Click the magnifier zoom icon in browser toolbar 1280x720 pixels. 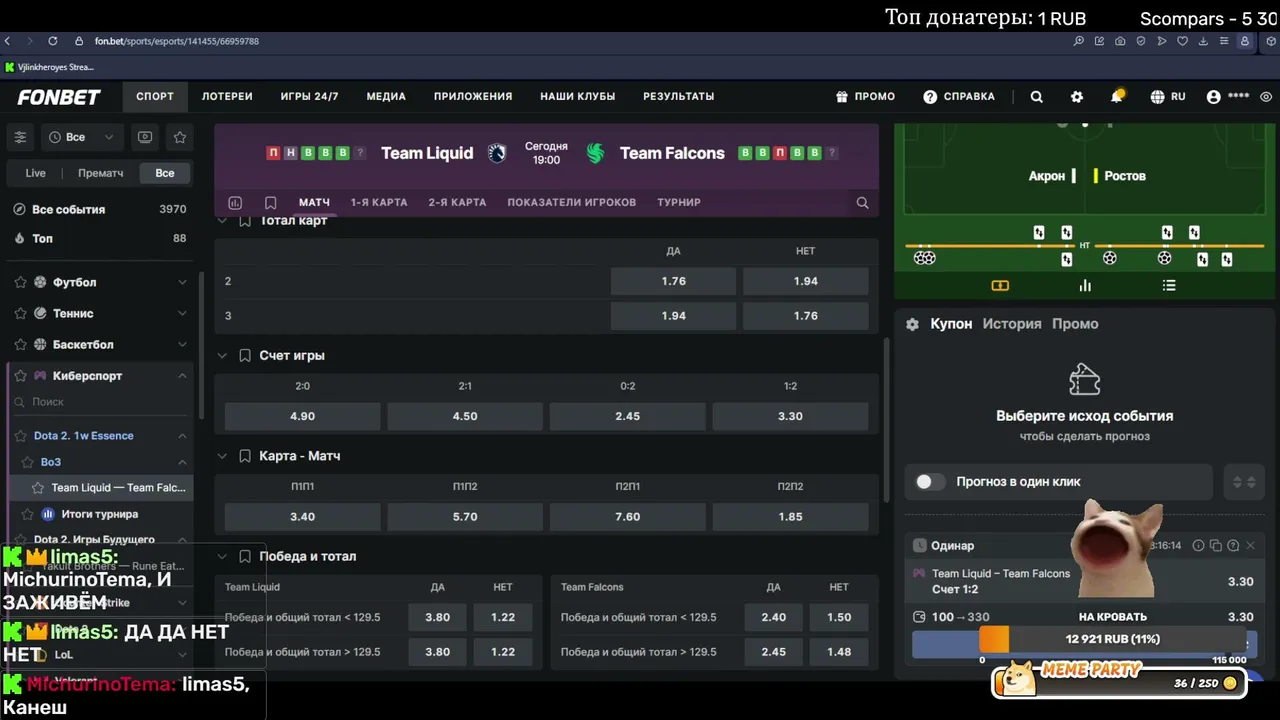1079,41
